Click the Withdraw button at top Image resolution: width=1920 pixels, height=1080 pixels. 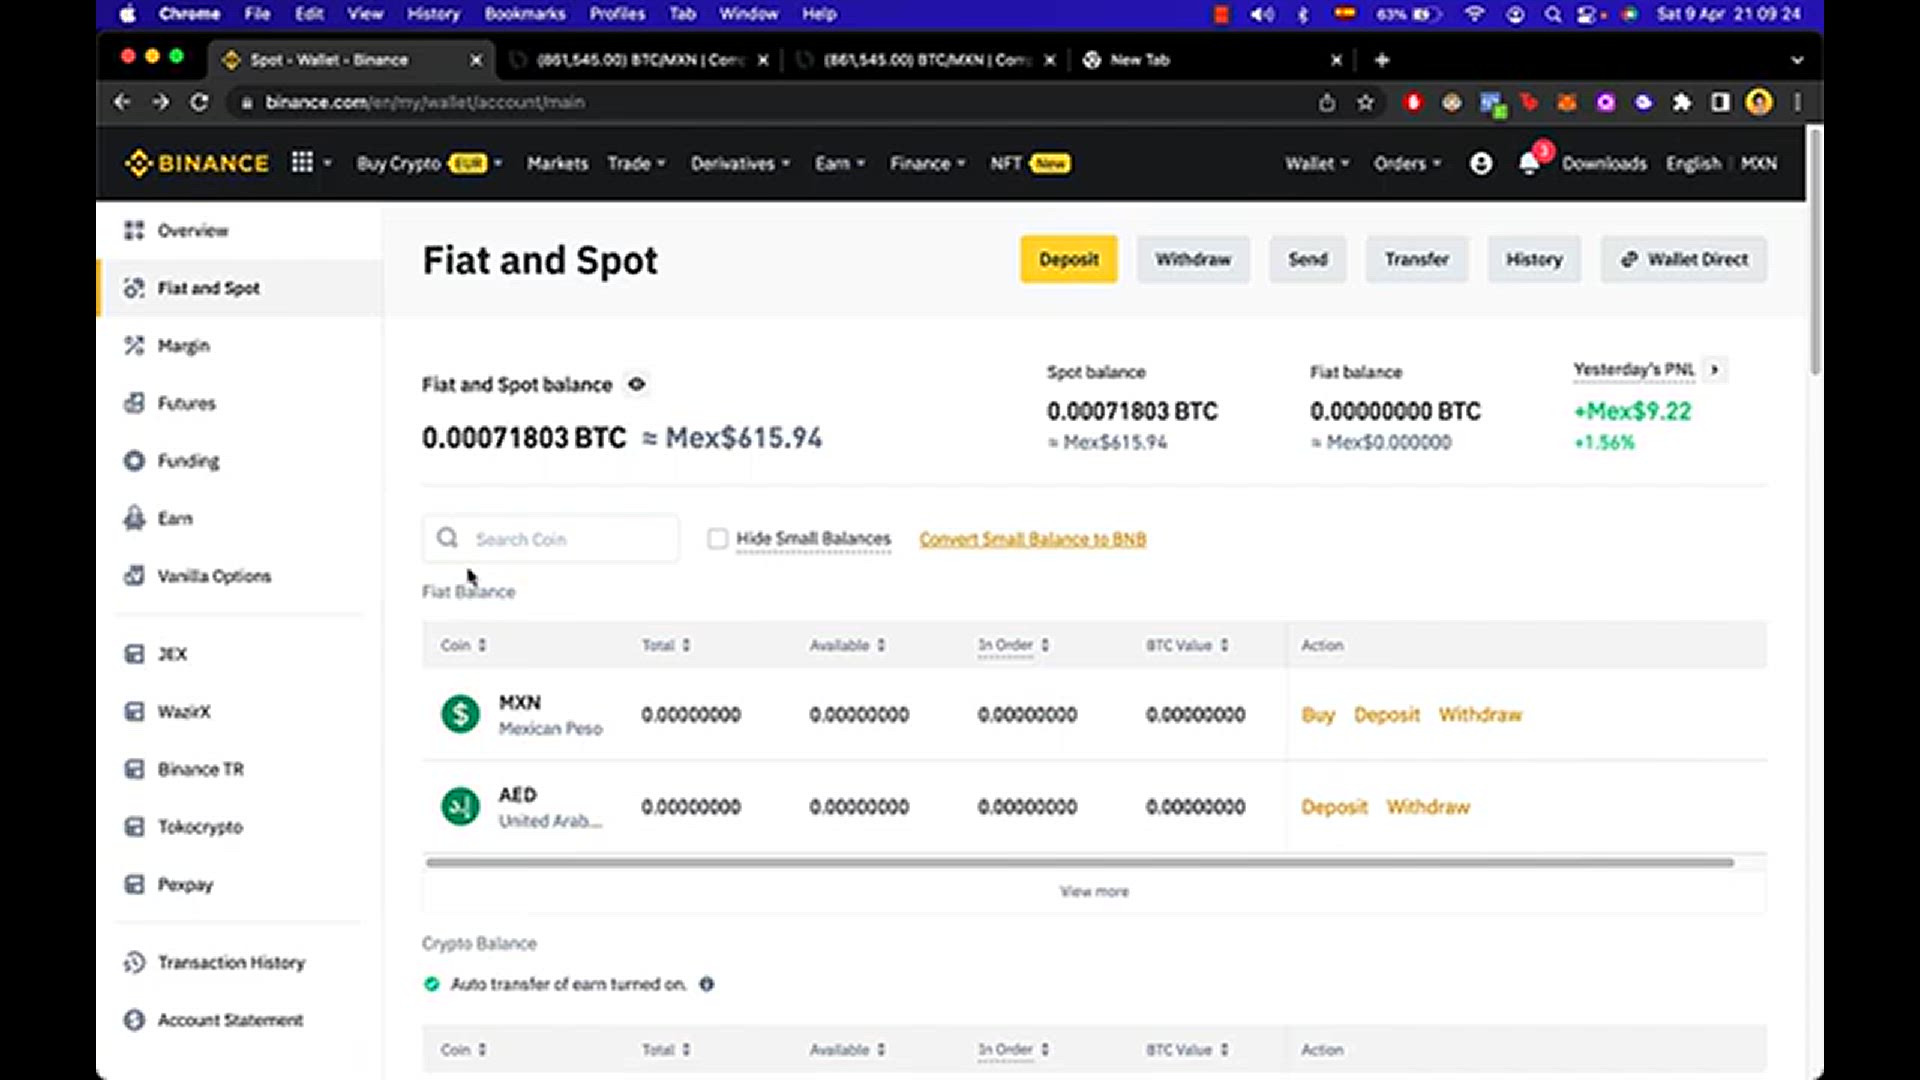[1193, 260]
